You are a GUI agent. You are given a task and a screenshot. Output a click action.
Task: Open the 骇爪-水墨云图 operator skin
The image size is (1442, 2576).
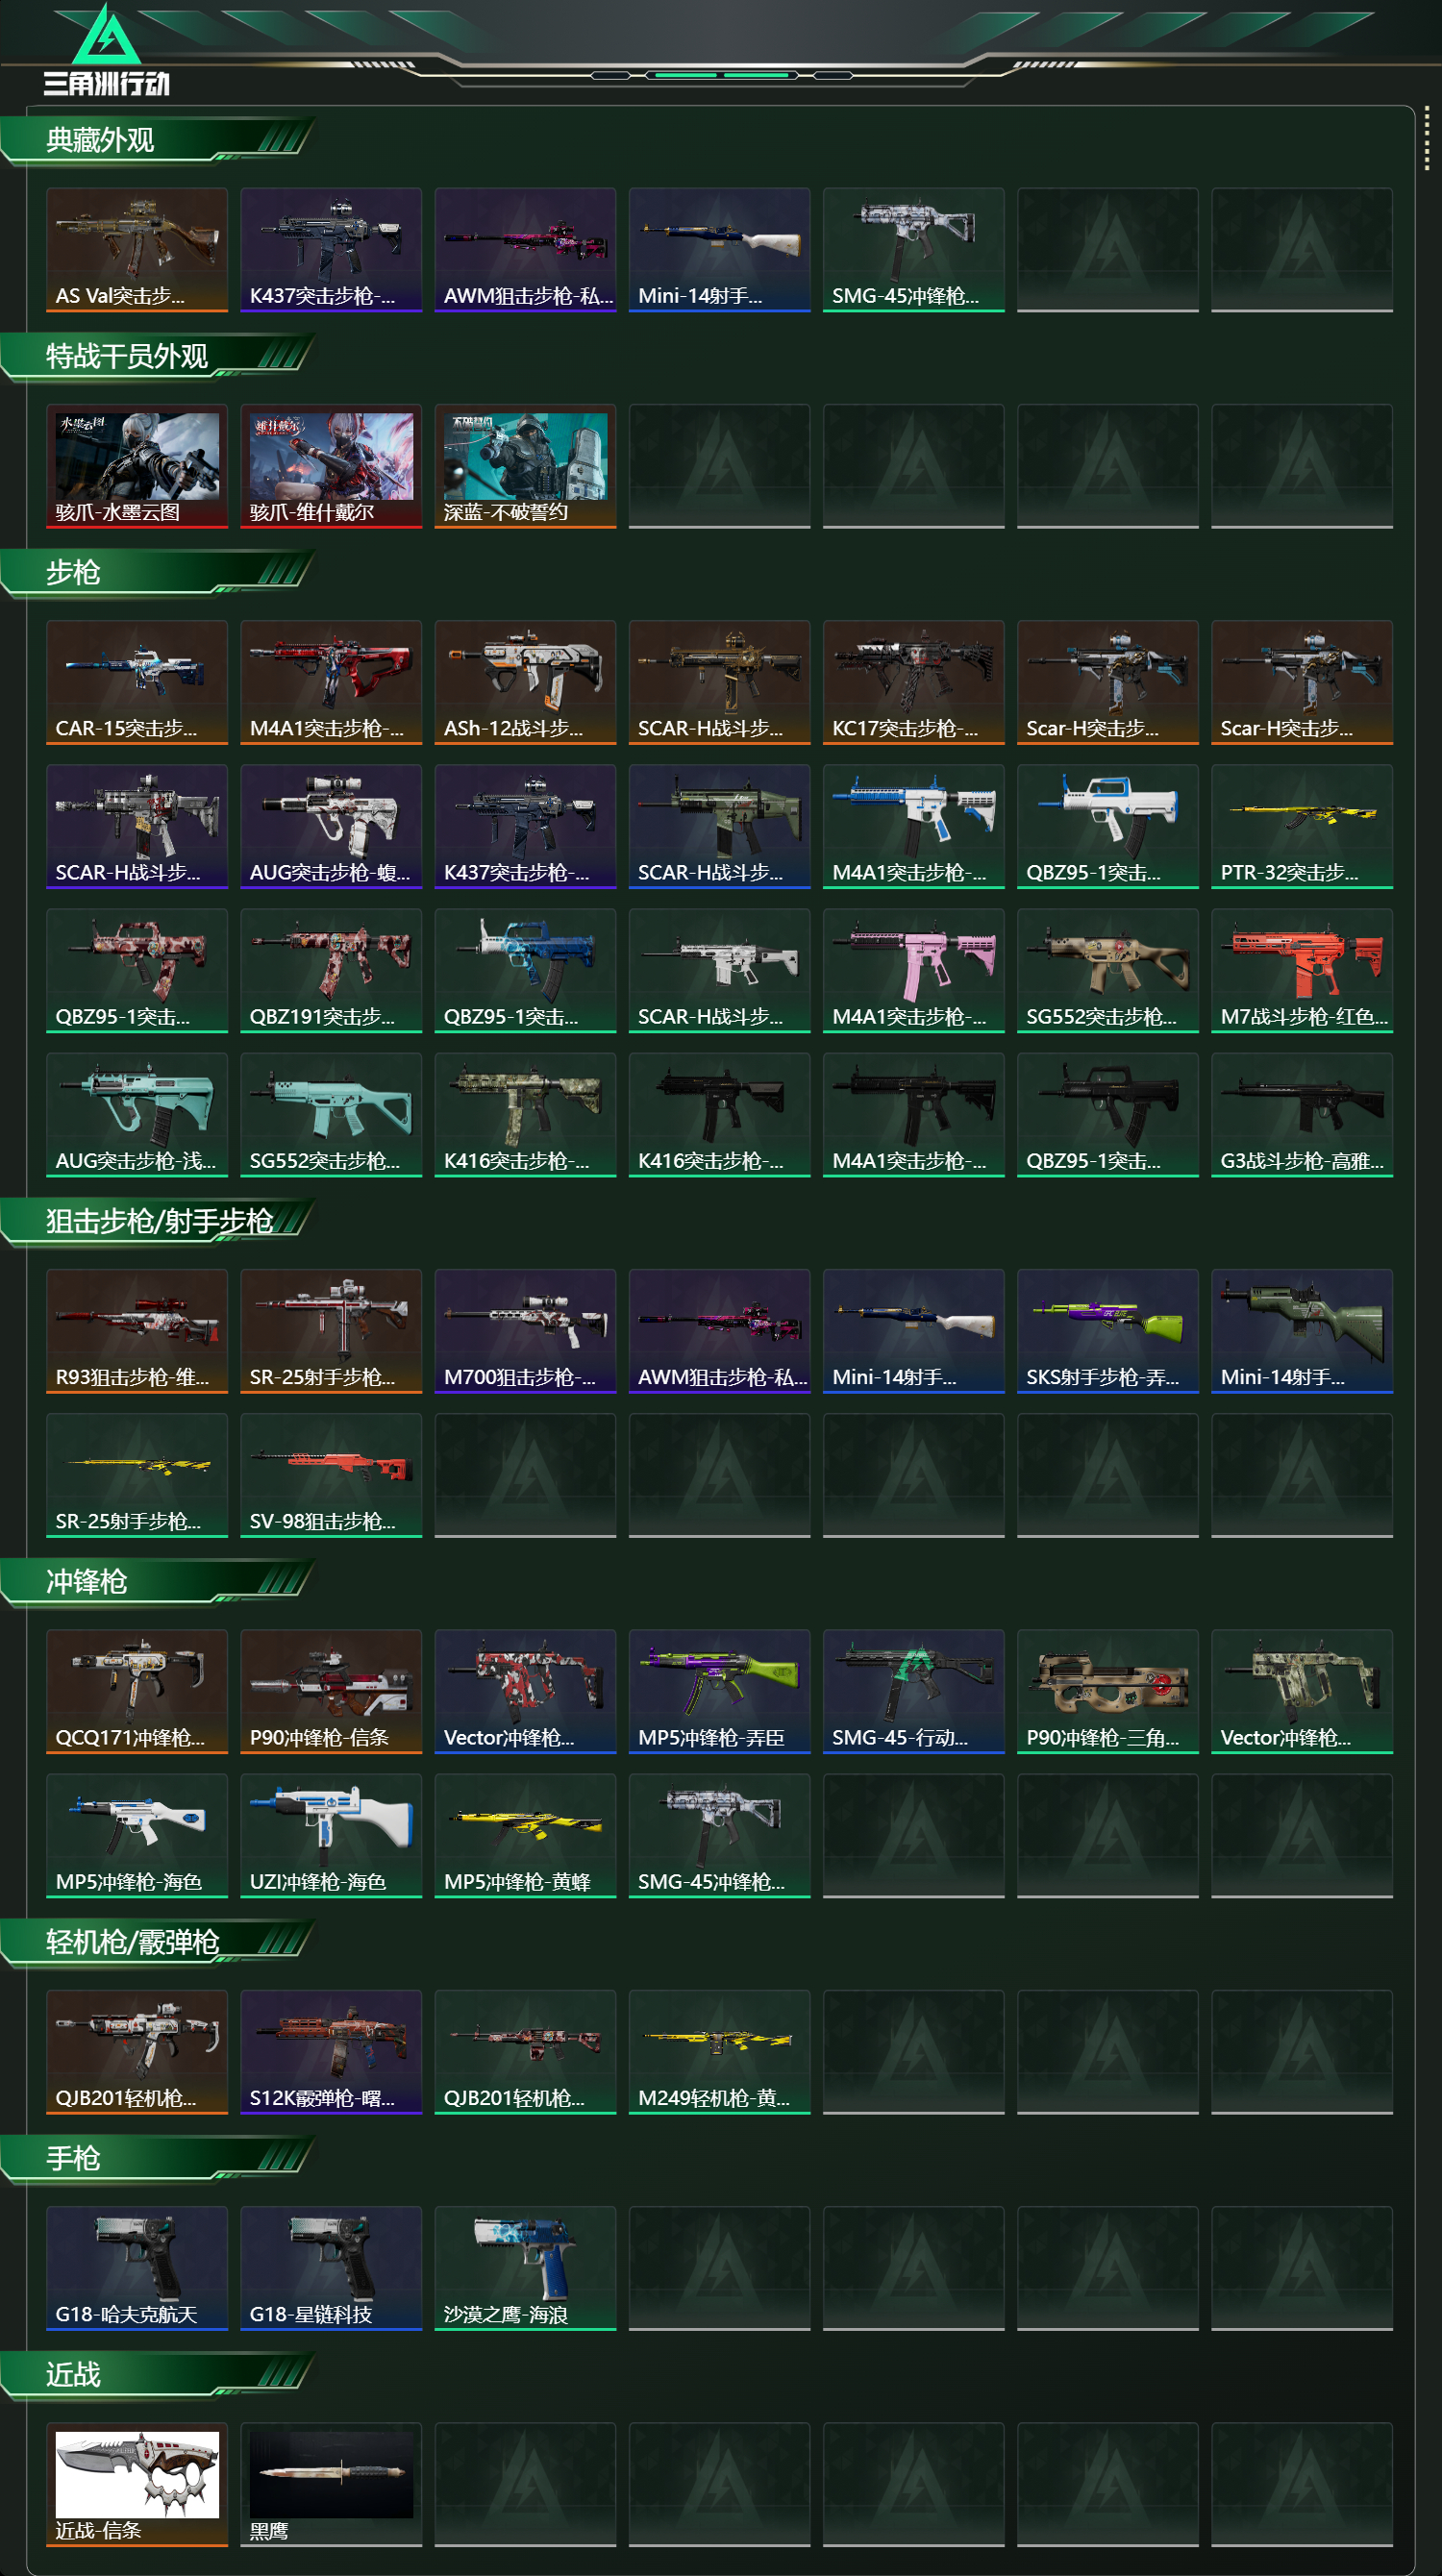click(x=137, y=466)
